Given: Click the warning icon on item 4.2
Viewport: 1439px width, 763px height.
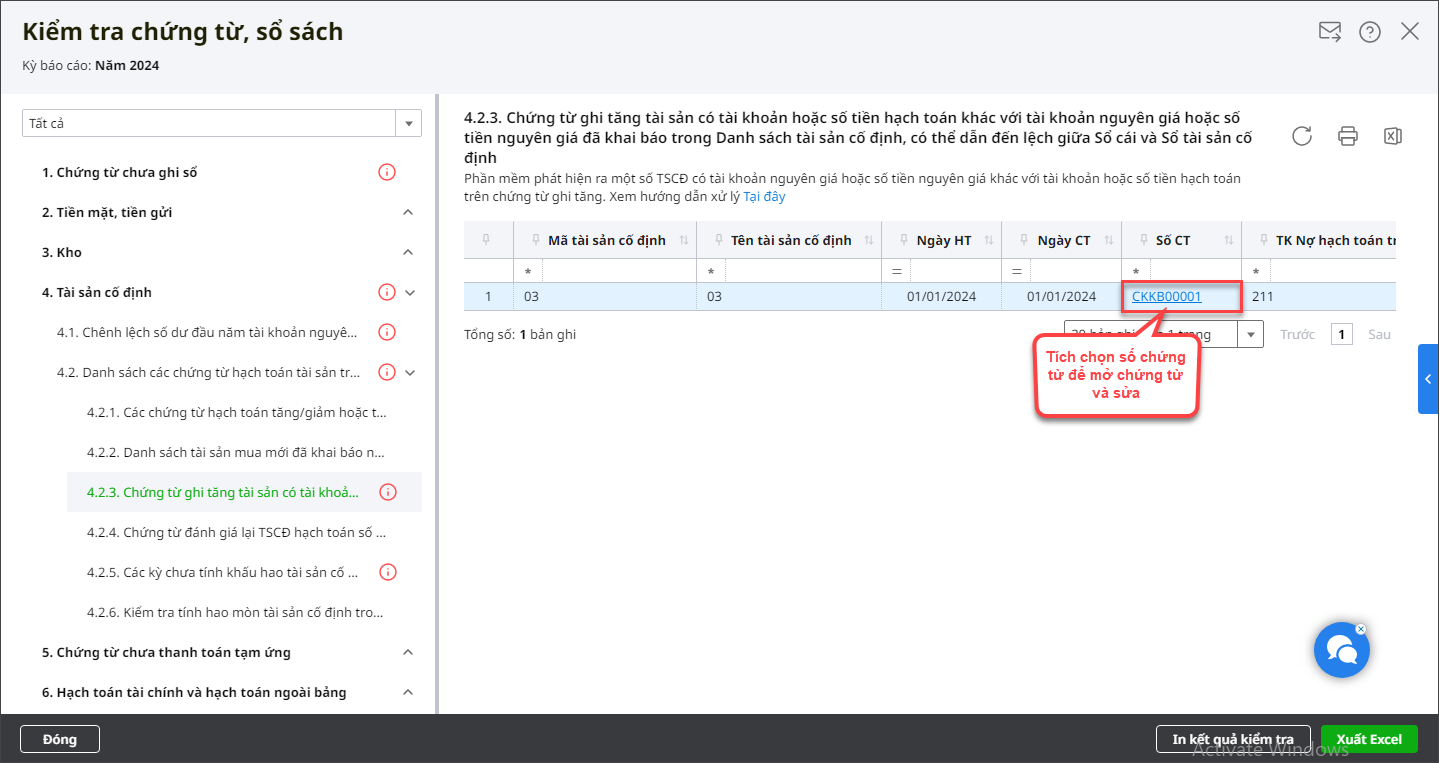Looking at the screenshot, I should point(387,372).
